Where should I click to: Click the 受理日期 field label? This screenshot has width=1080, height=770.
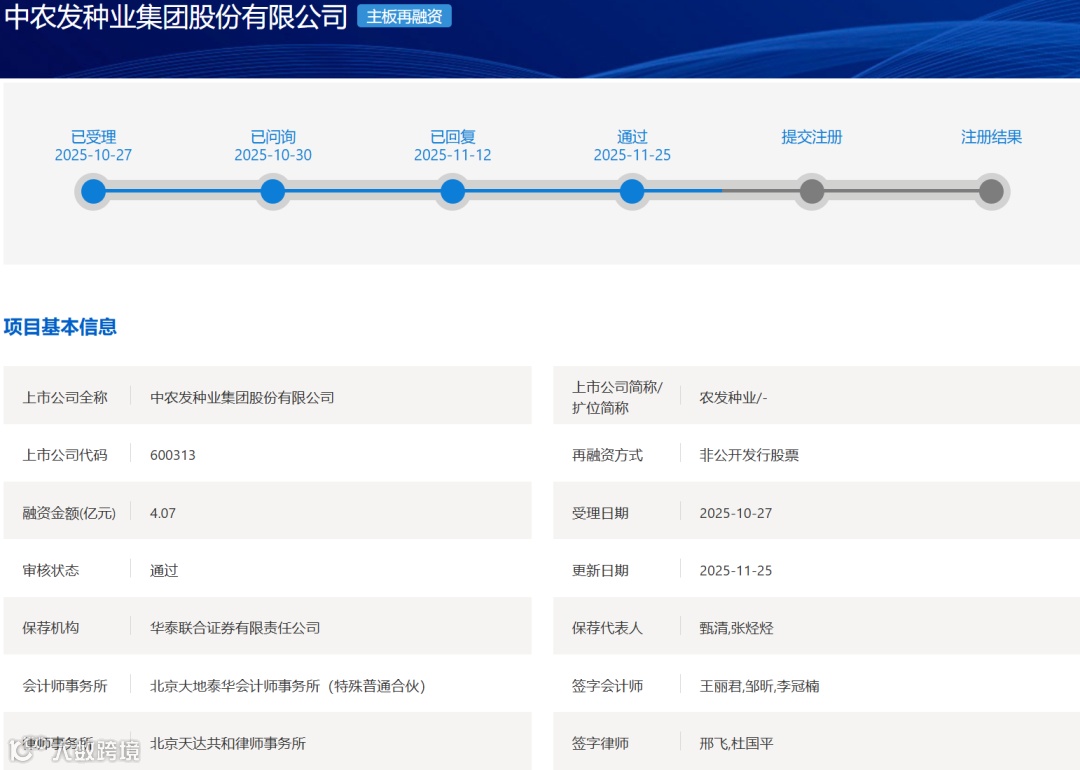(600, 513)
